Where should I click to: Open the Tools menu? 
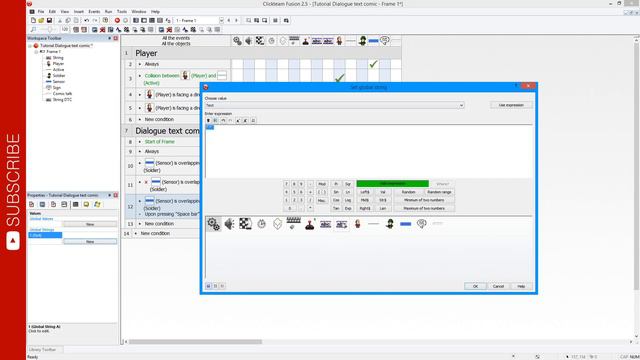pos(122,11)
